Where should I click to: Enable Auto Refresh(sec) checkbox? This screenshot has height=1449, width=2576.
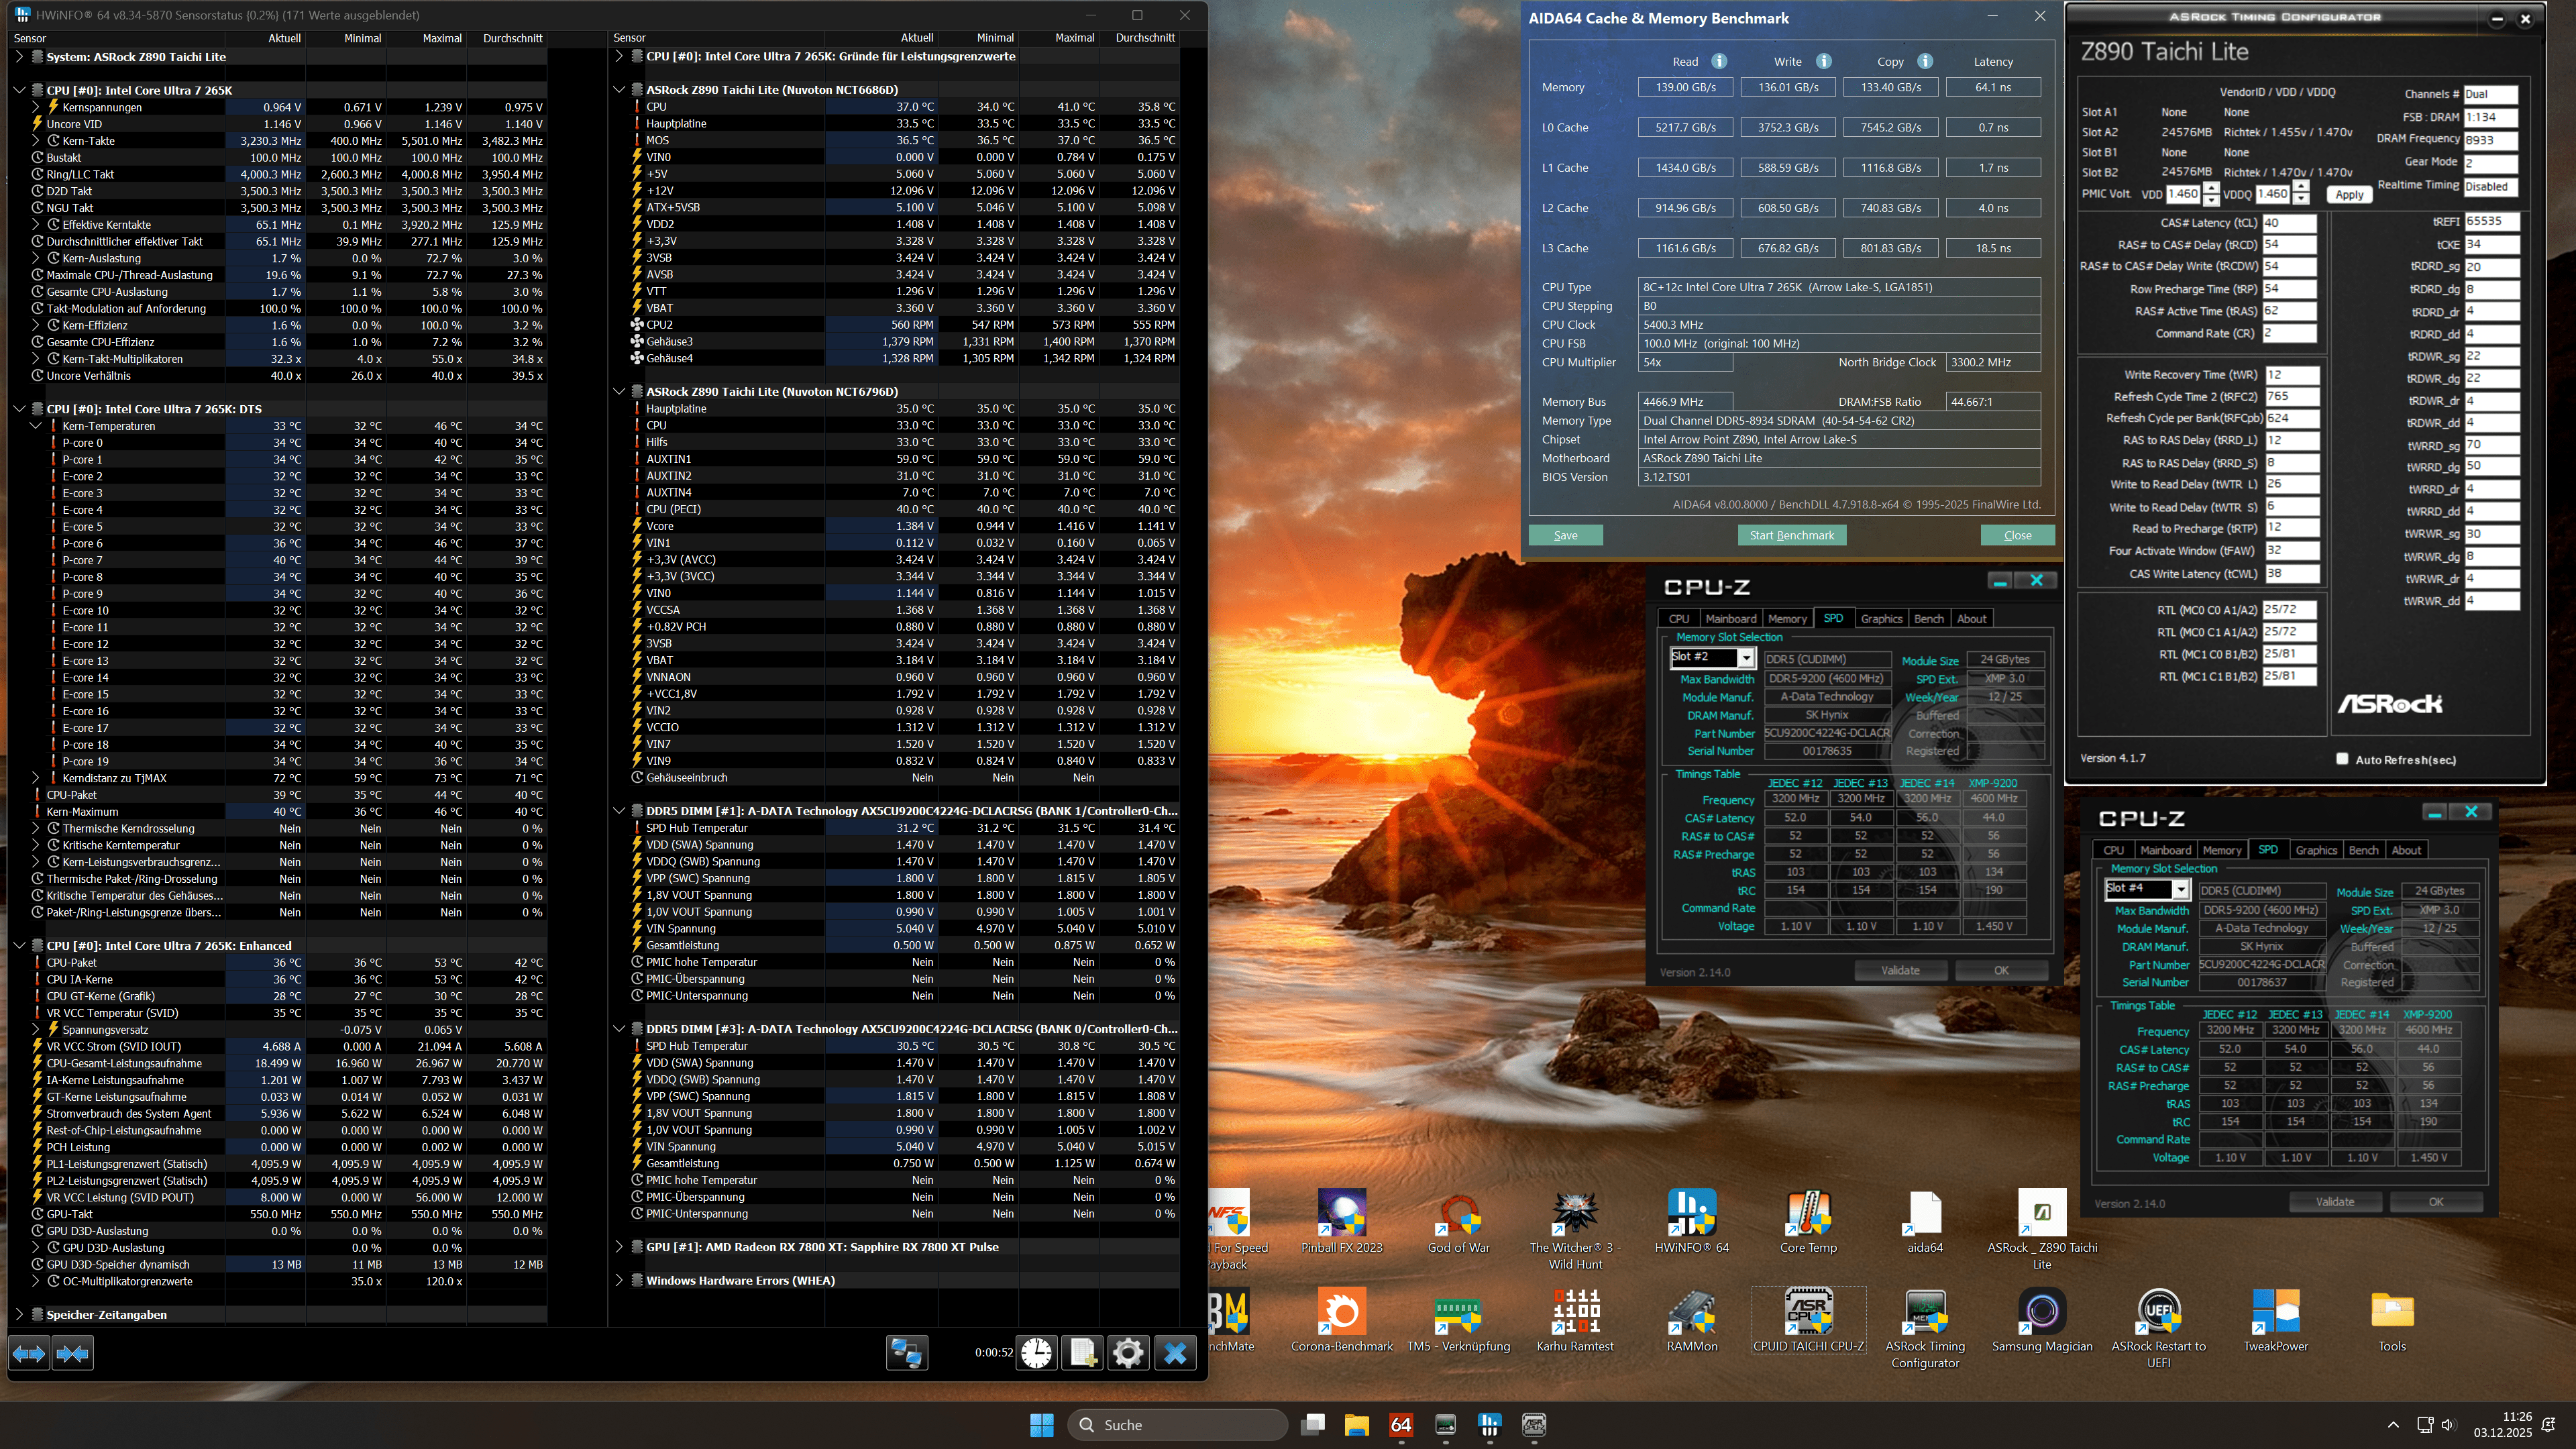click(2342, 759)
